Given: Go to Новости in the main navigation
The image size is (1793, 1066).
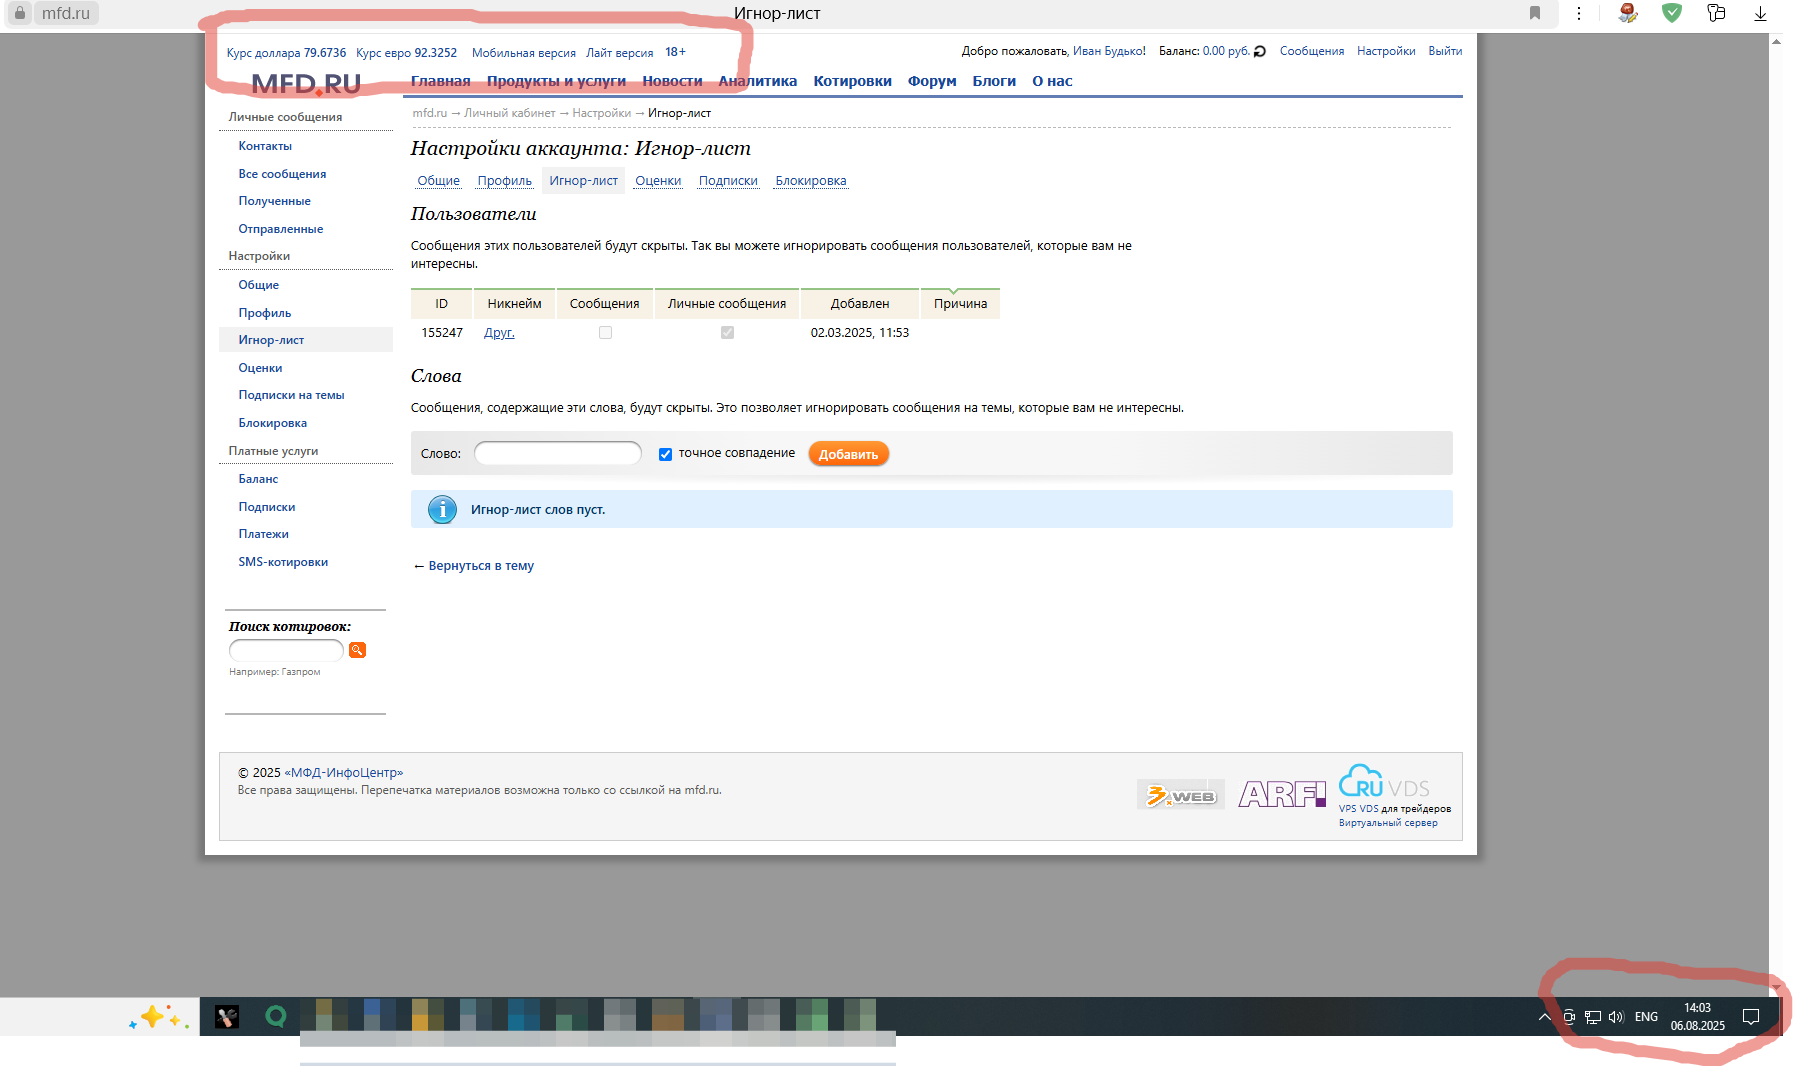Looking at the screenshot, I should (672, 81).
